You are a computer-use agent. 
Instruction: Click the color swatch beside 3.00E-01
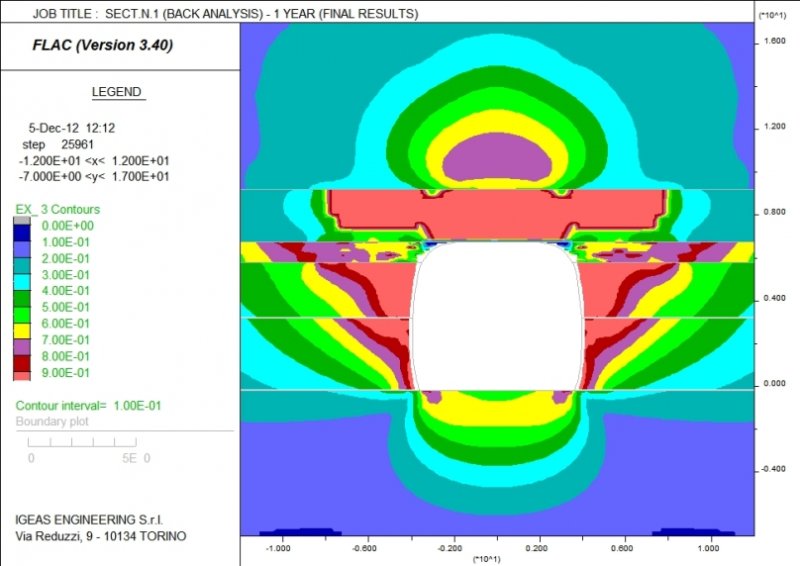coord(21,275)
